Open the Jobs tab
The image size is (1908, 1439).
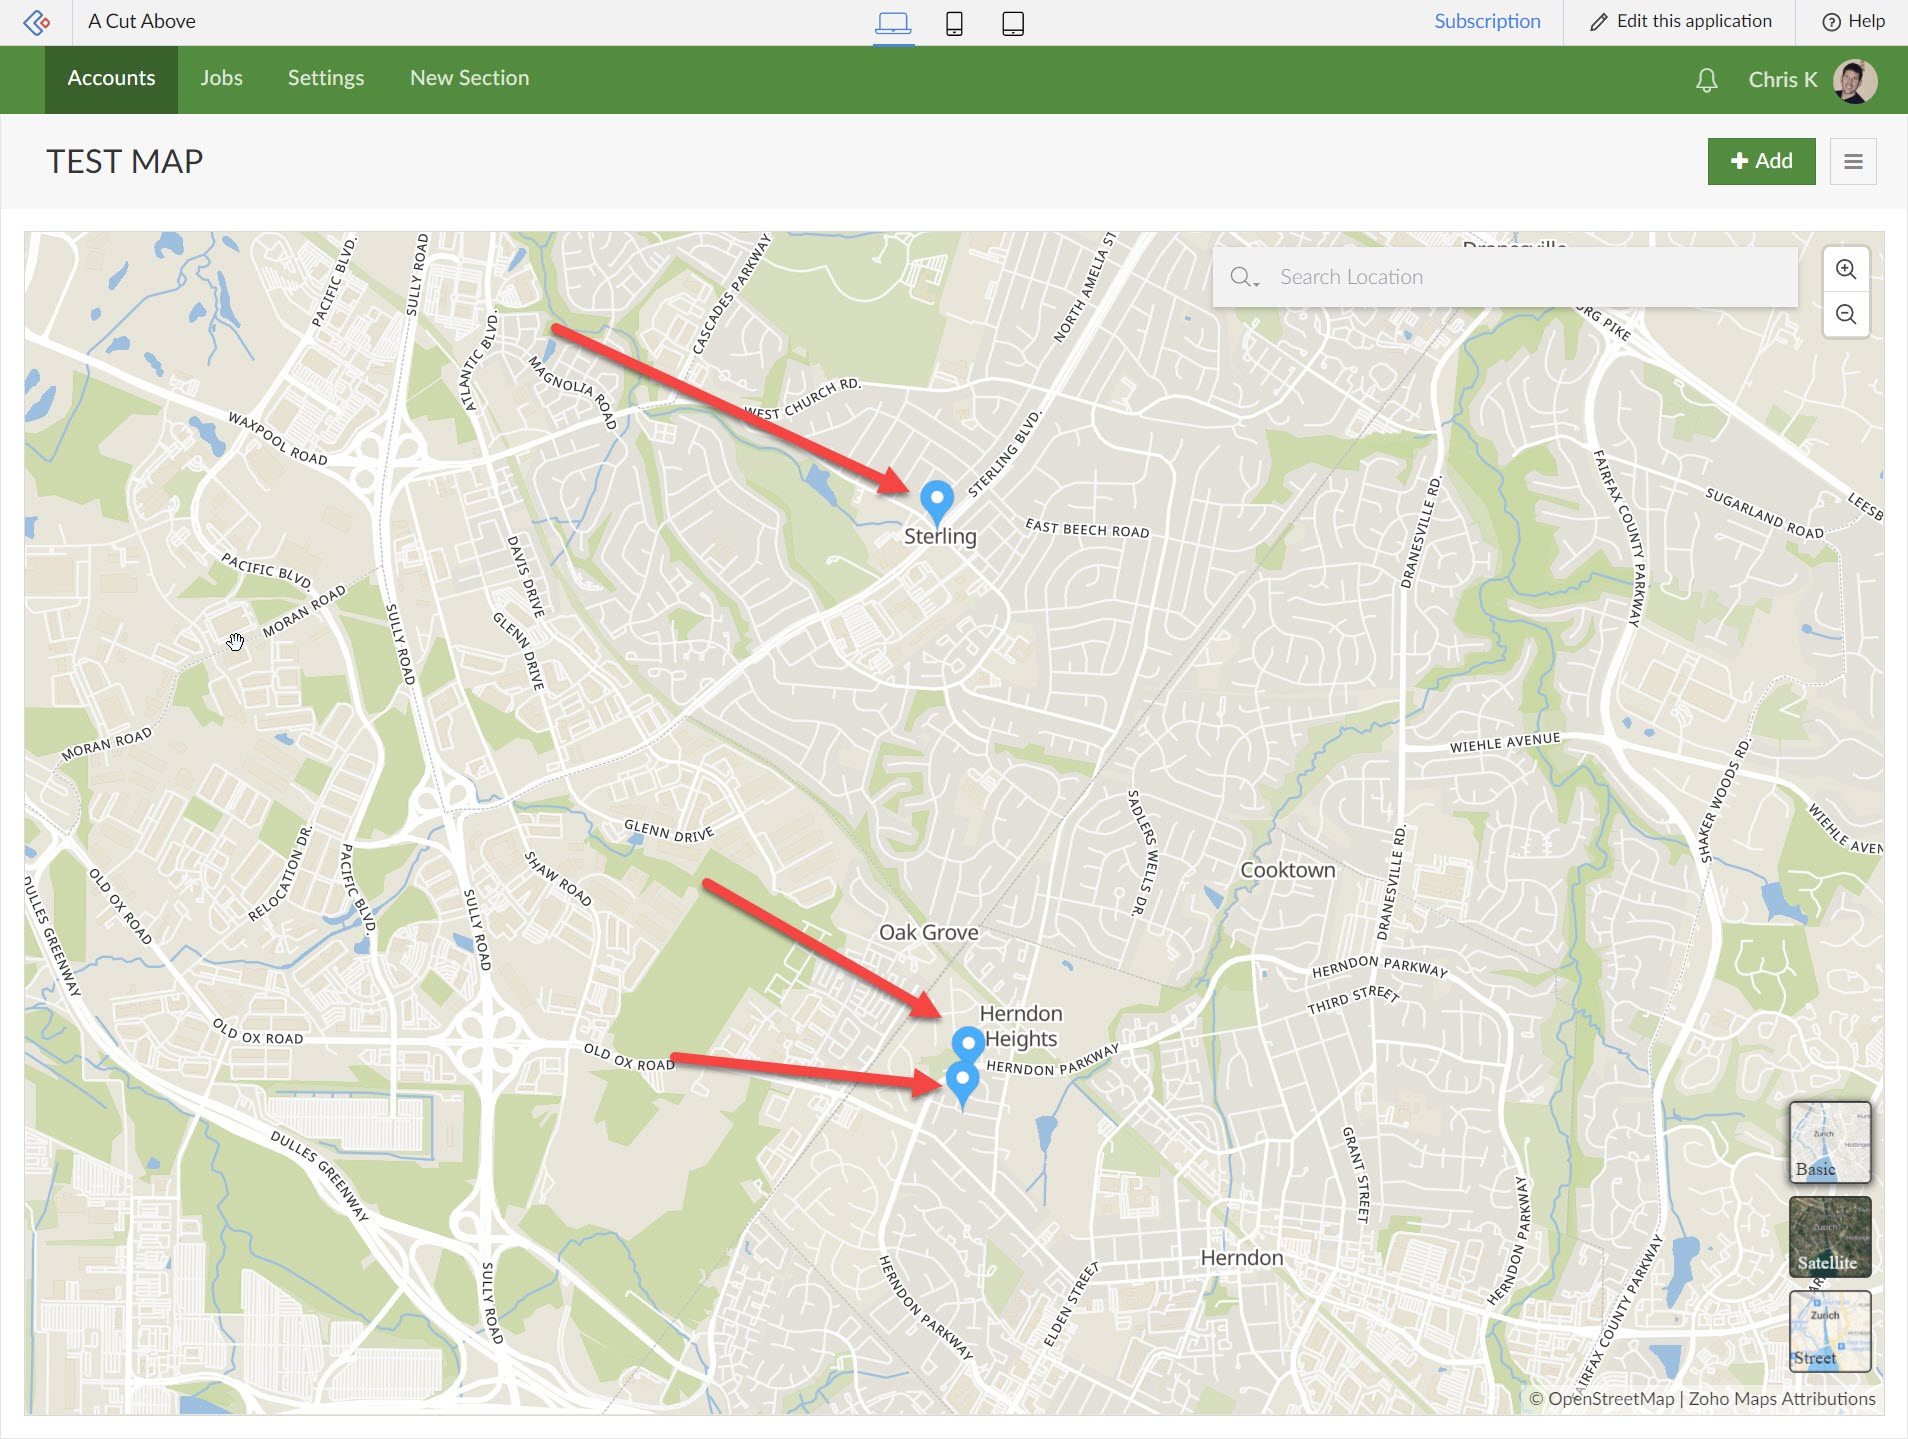coord(221,79)
